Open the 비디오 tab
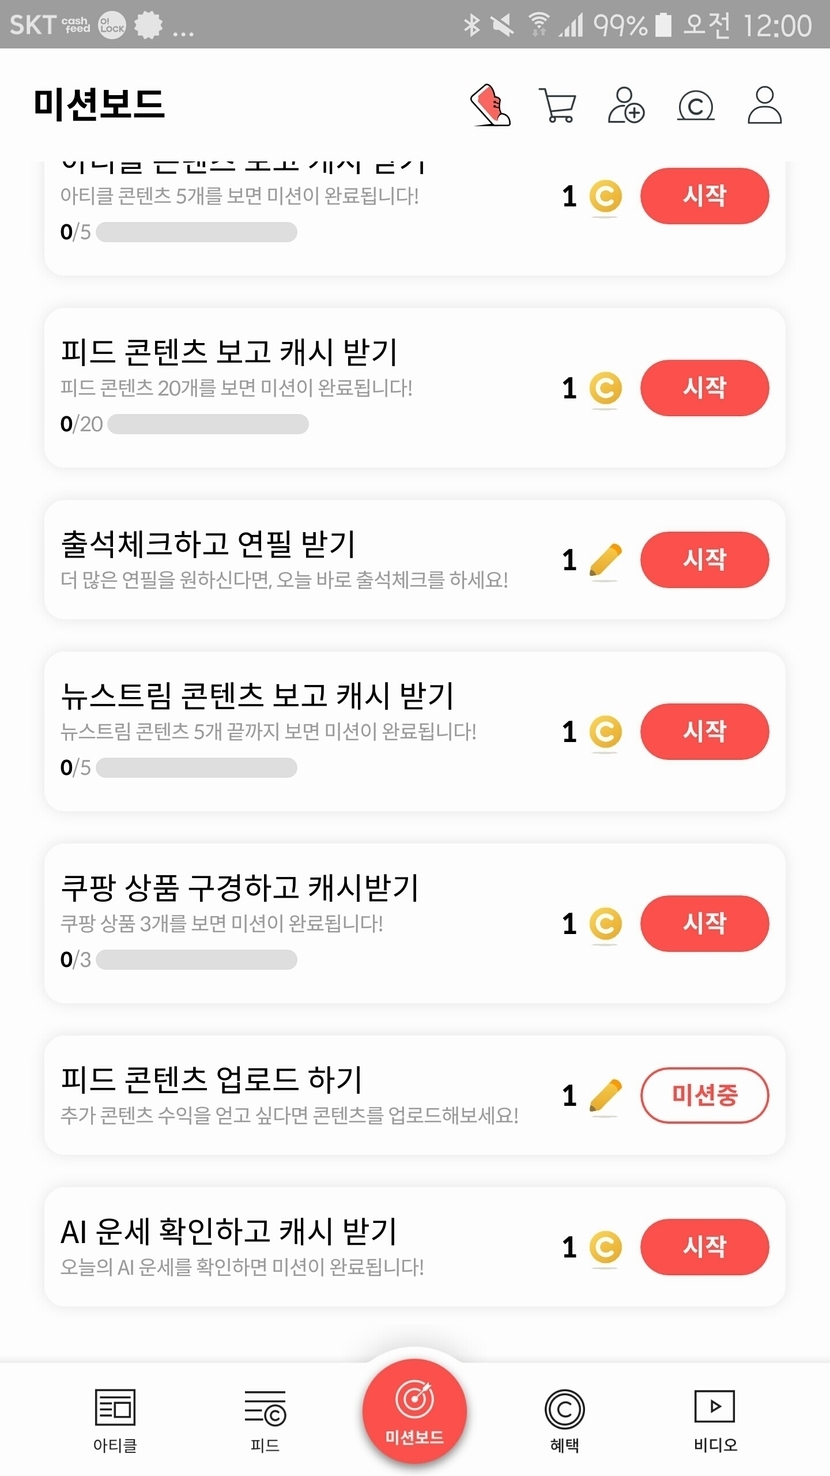 point(715,1419)
